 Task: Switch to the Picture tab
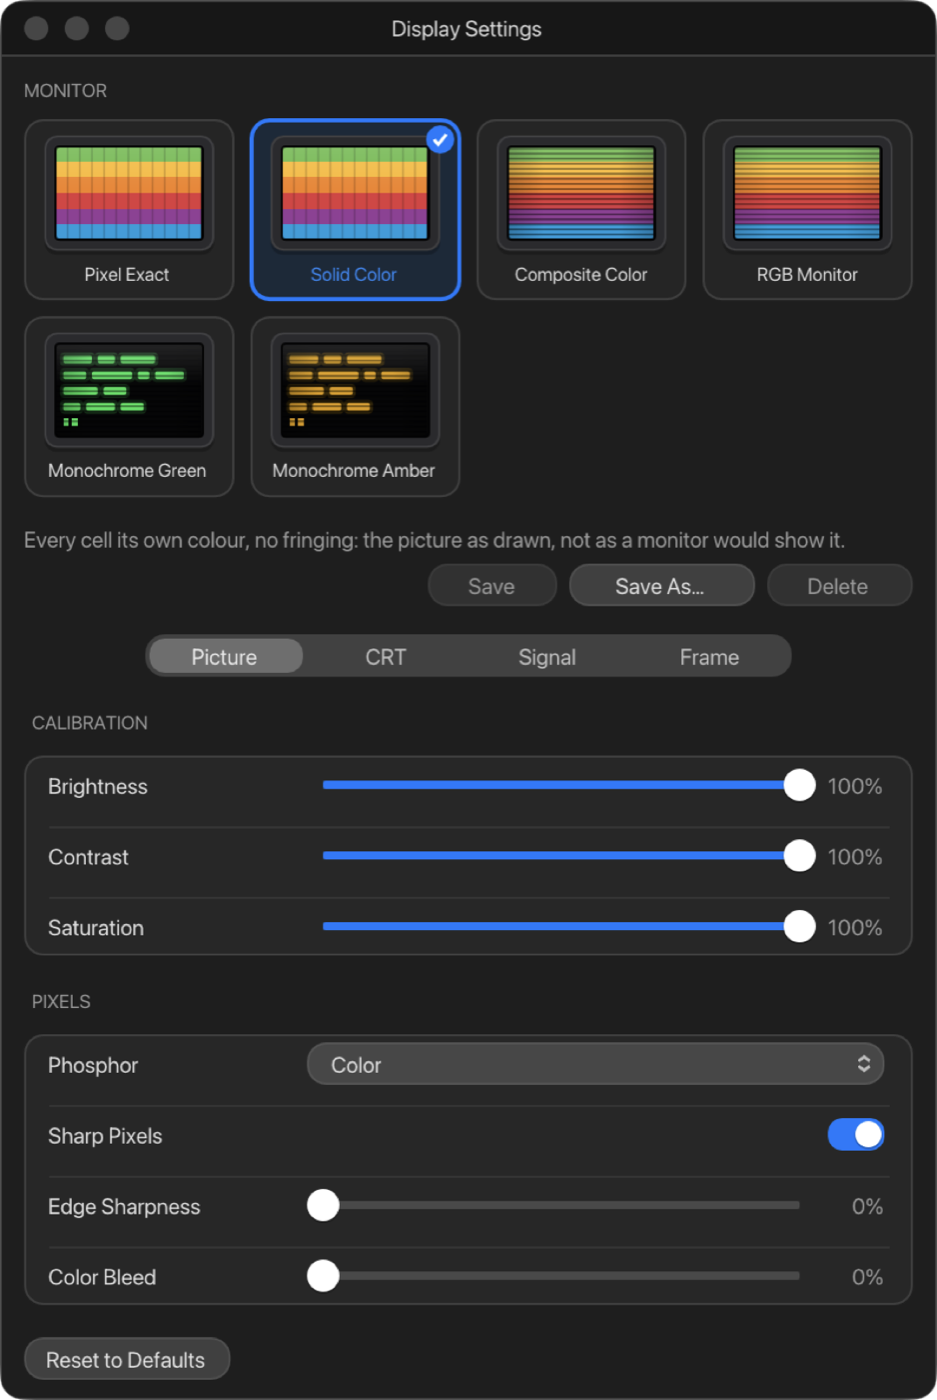tap(225, 657)
